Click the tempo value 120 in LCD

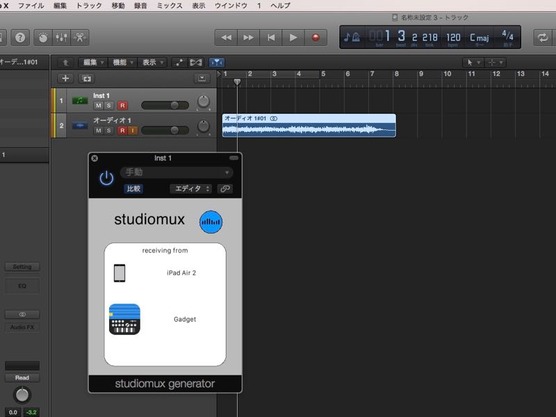coord(453,37)
